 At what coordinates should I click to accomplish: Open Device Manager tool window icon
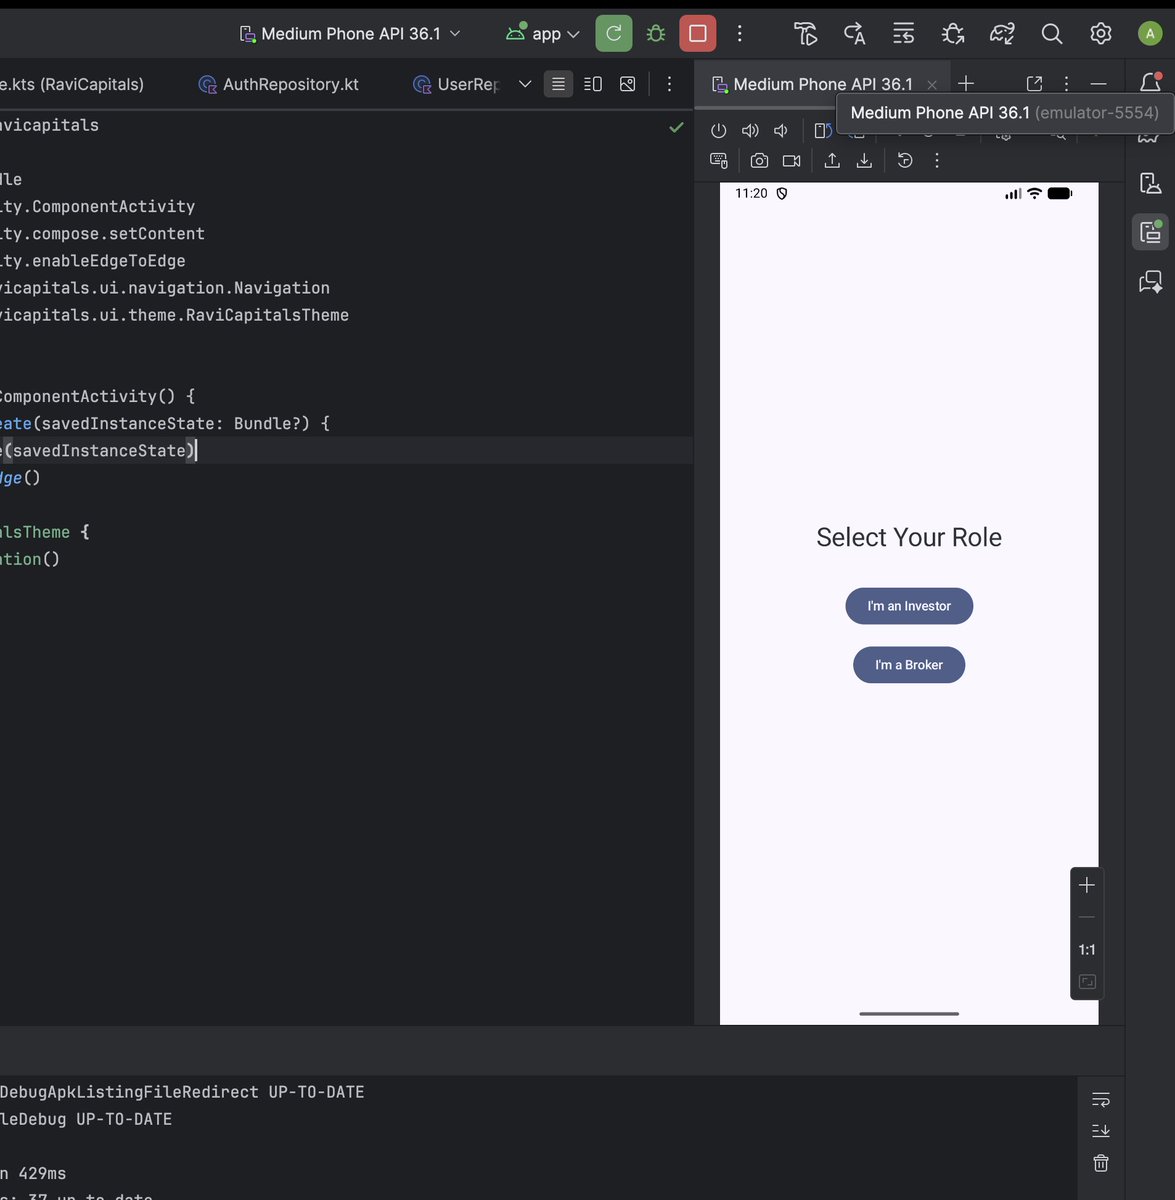click(1151, 183)
